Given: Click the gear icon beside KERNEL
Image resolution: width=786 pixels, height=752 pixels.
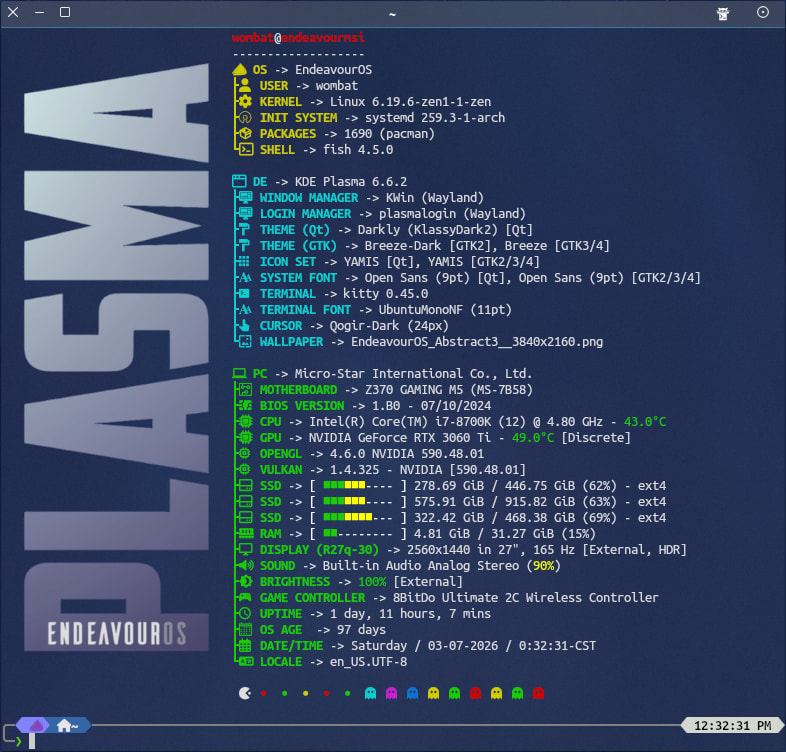Looking at the screenshot, I should click(245, 102).
